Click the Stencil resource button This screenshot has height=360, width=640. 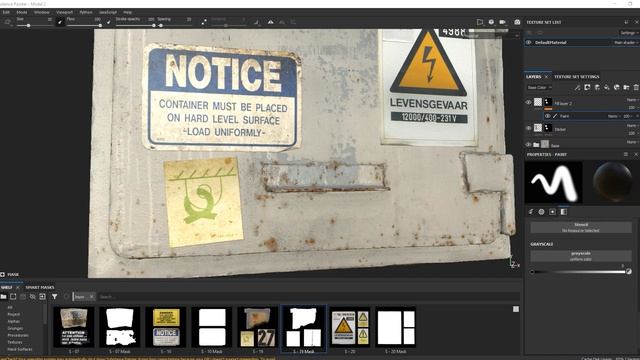point(581,227)
